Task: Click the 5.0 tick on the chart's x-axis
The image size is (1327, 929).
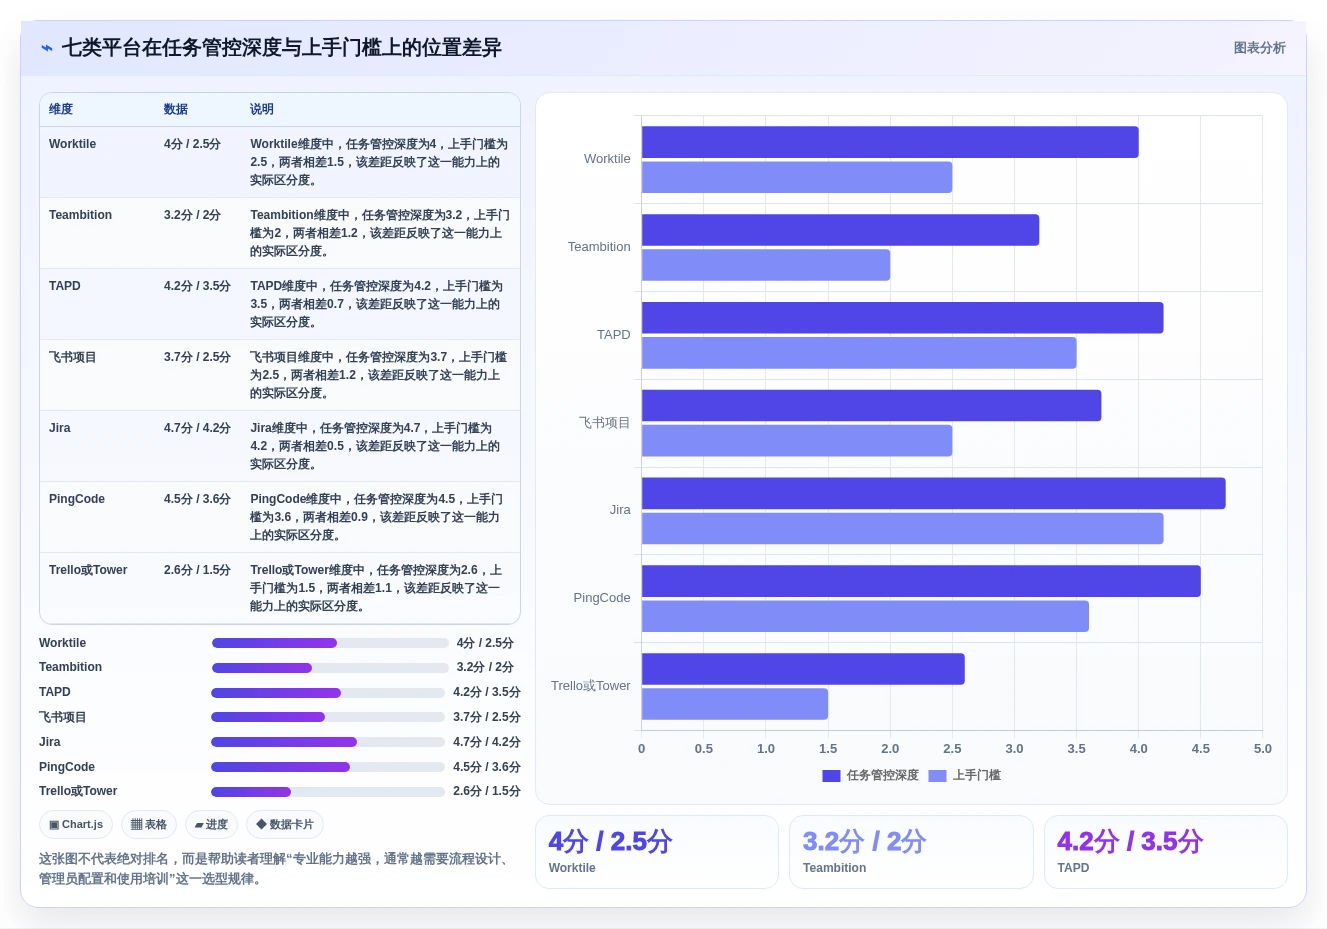Action: click(x=1263, y=749)
